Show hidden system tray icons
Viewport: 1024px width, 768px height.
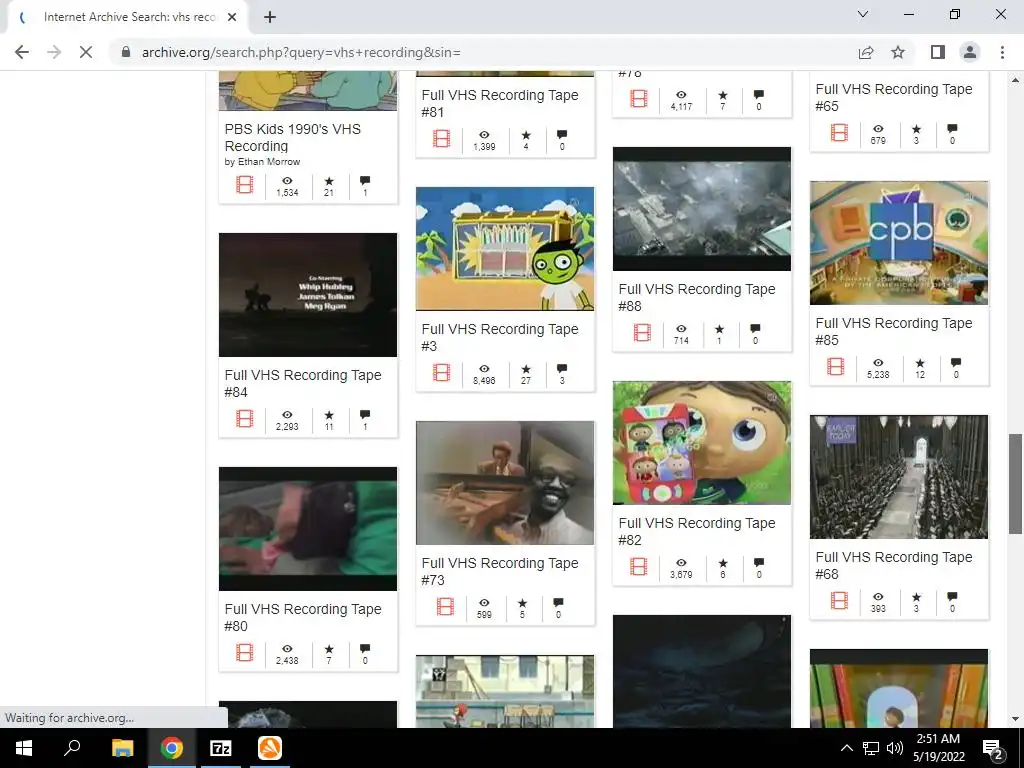(846, 748)
